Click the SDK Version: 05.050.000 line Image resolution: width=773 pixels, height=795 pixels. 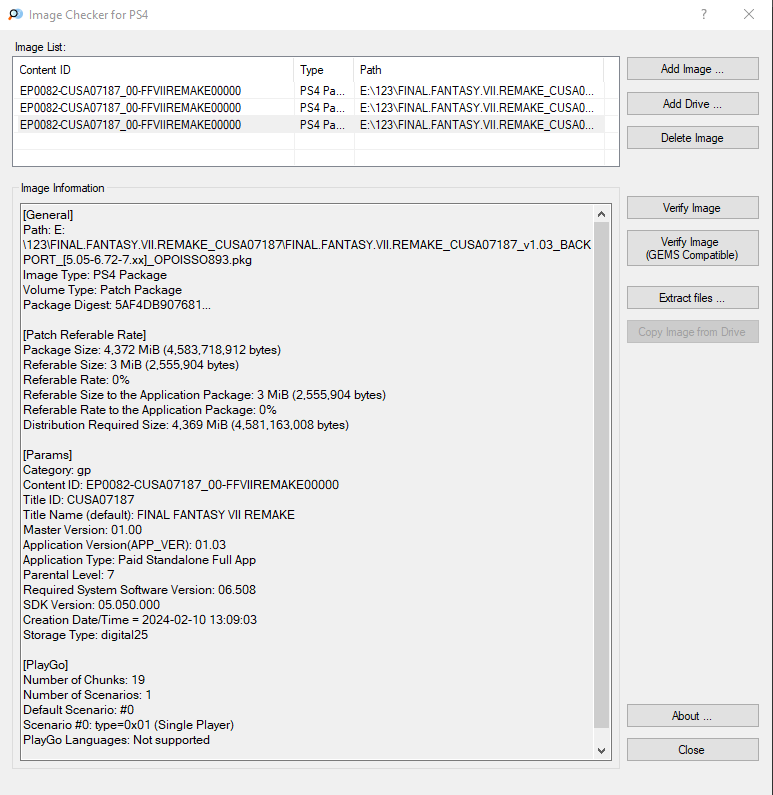pyautogui.click(x=91, y=605)
